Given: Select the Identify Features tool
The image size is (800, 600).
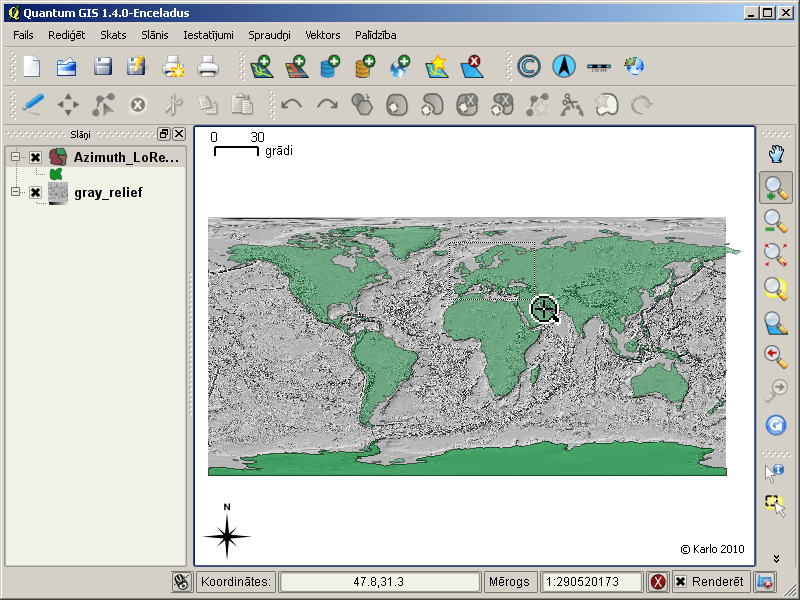Looking at the screenshot, I should [x=774, y=473].
